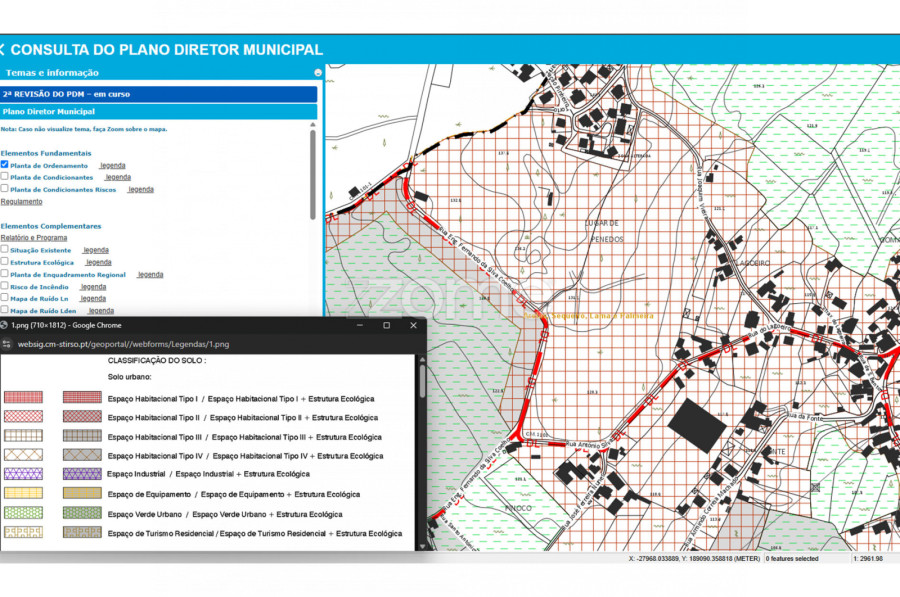Uncheck Planta de Ordenamento layer
The image size is (900, 597).
click(x=5, y=165)
